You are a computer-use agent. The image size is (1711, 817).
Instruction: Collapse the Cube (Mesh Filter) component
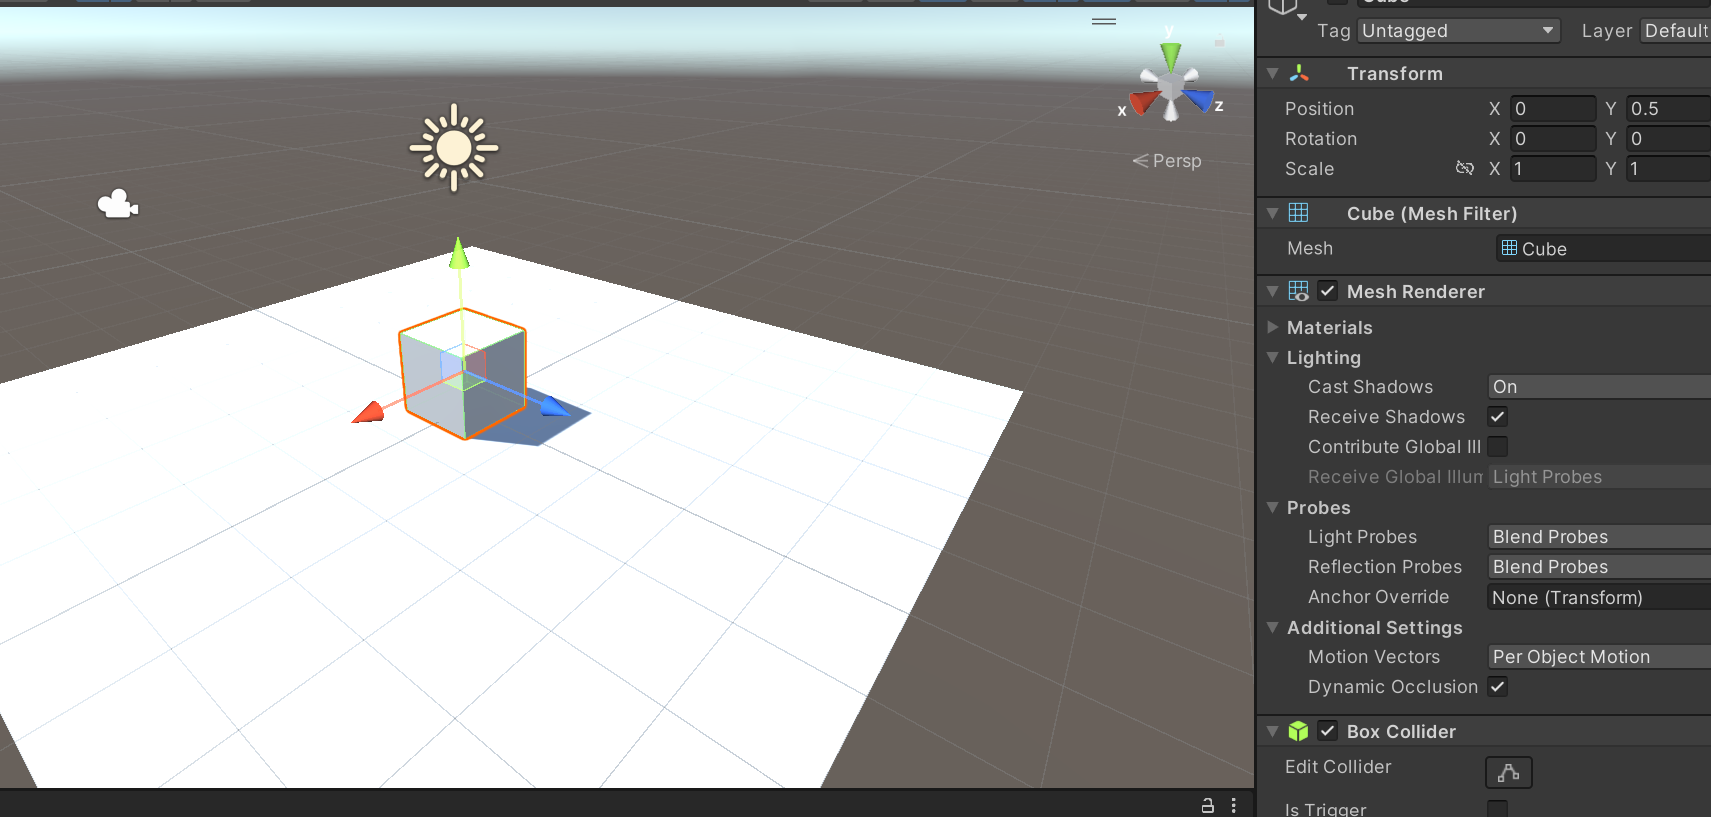coord(1273,213)
